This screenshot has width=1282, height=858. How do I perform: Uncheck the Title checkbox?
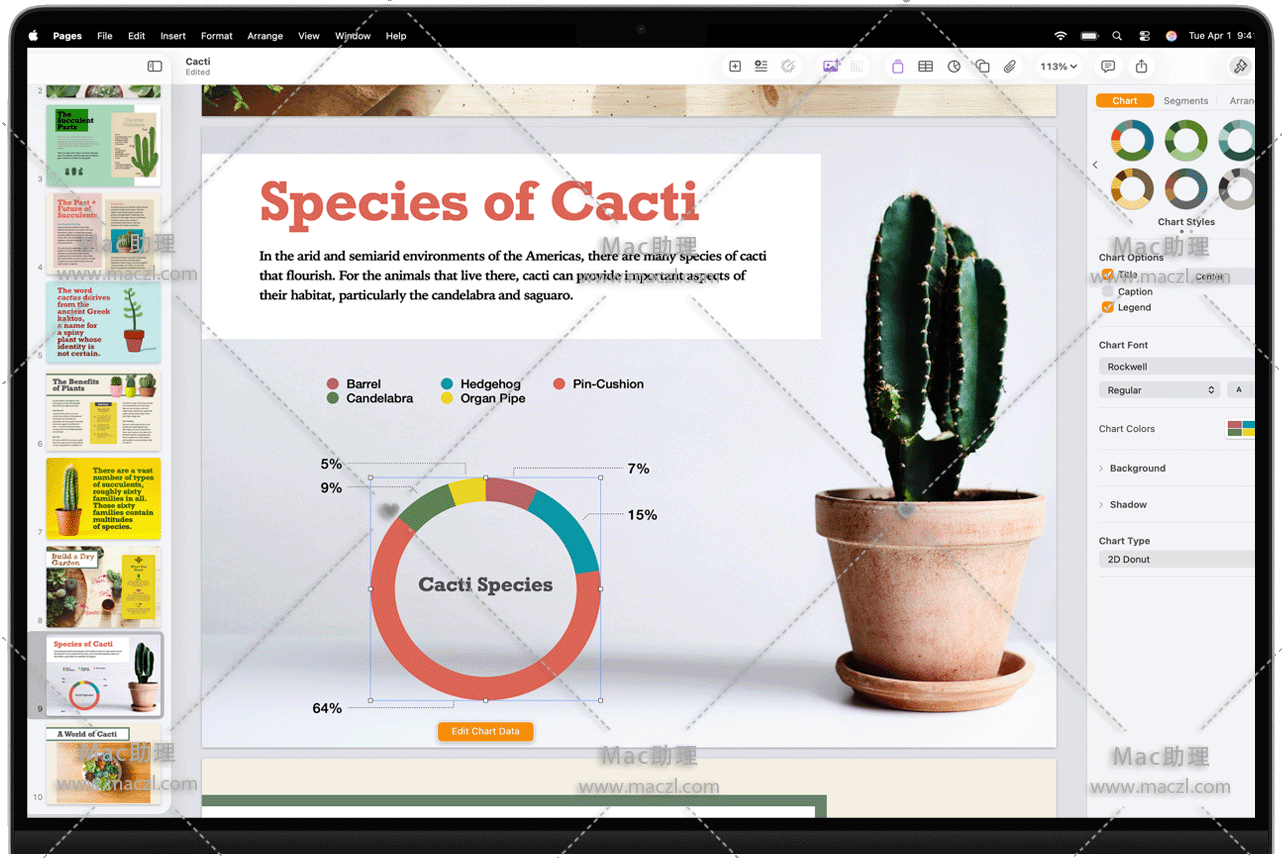click(1107, 275)
